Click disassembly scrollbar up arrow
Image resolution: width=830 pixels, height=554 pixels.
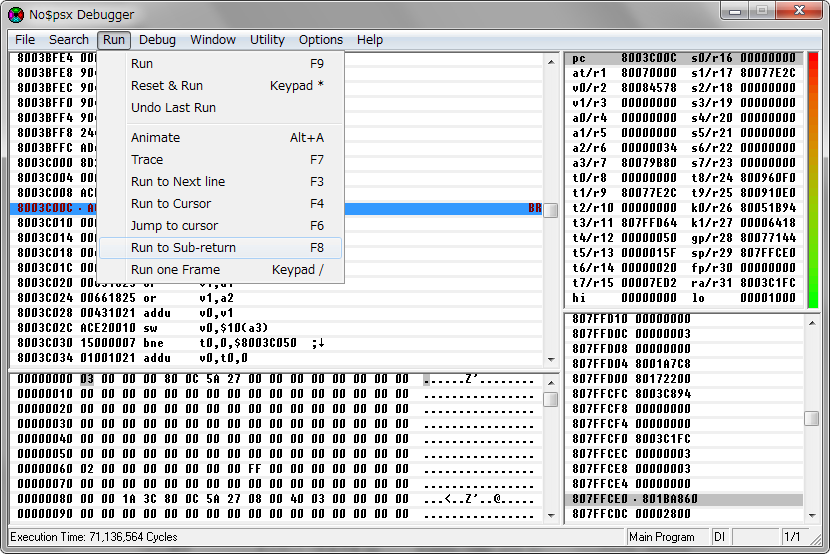tap(551, 62)
